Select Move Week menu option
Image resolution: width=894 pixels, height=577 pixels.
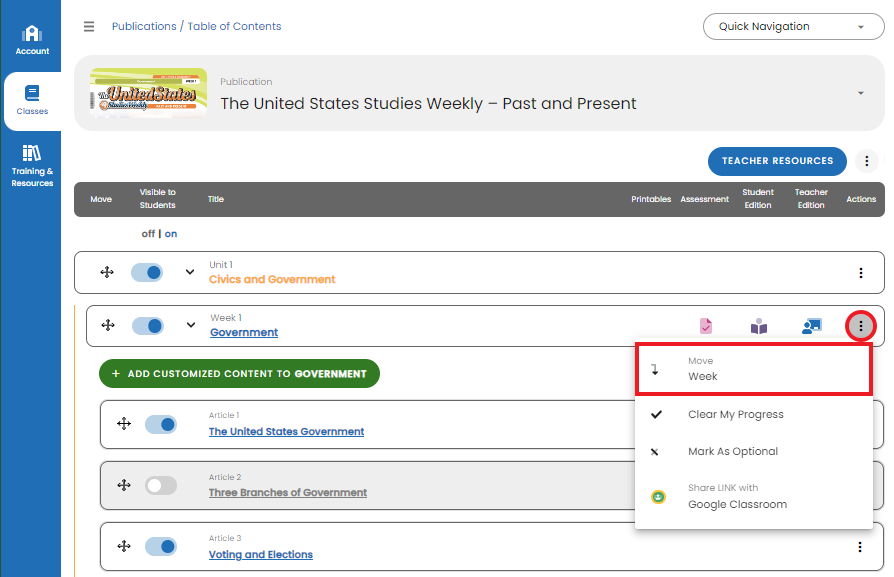(x=754, y=369)
